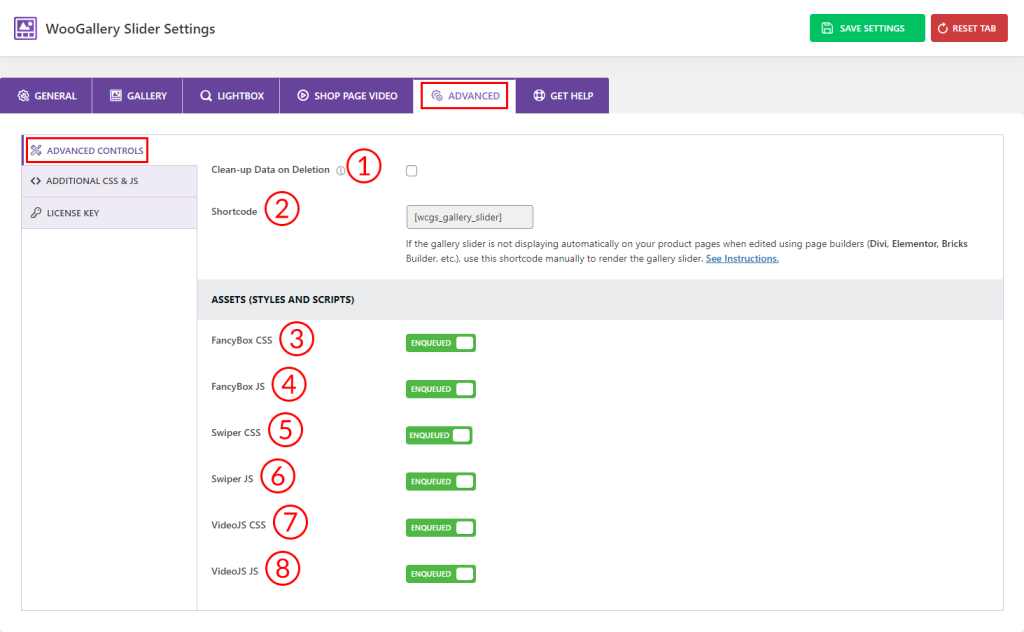Select the Advanced tab

click(x=464, y=95)
